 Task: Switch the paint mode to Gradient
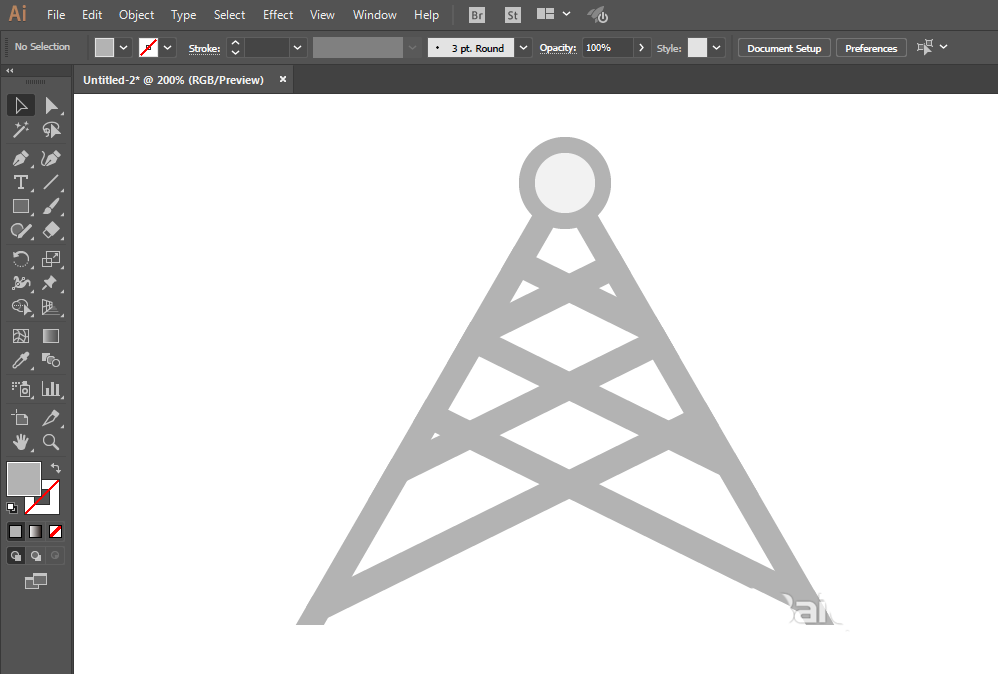35,532
